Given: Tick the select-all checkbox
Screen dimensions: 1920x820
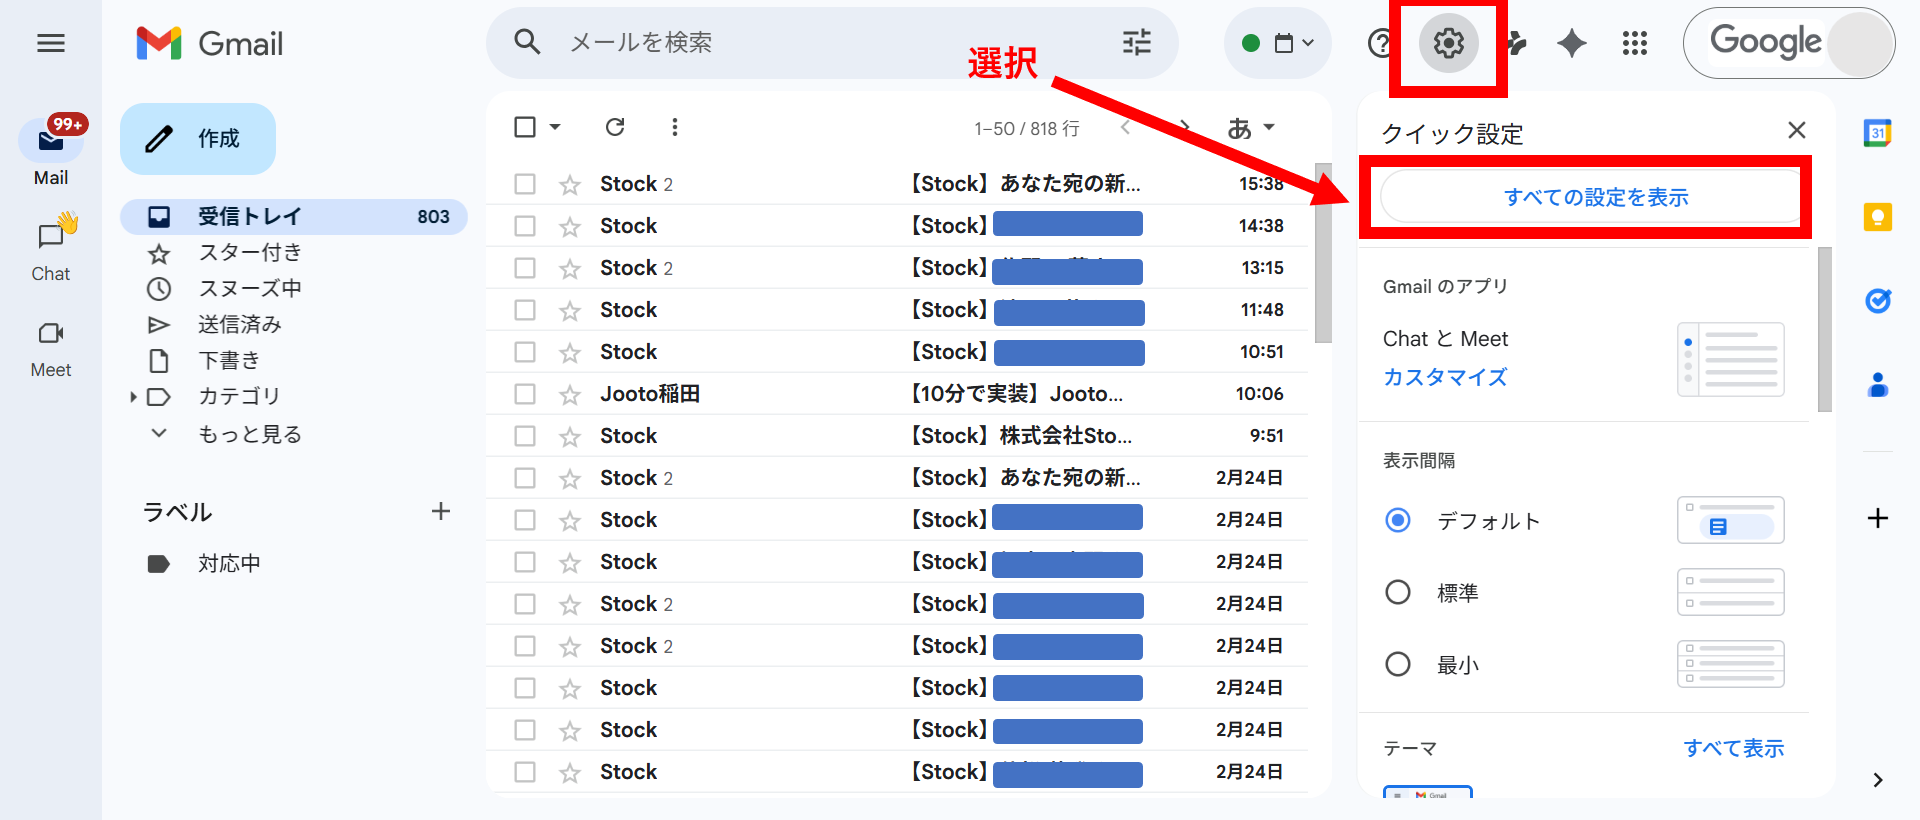Looking at the screenshot, I should pos(525,127).
